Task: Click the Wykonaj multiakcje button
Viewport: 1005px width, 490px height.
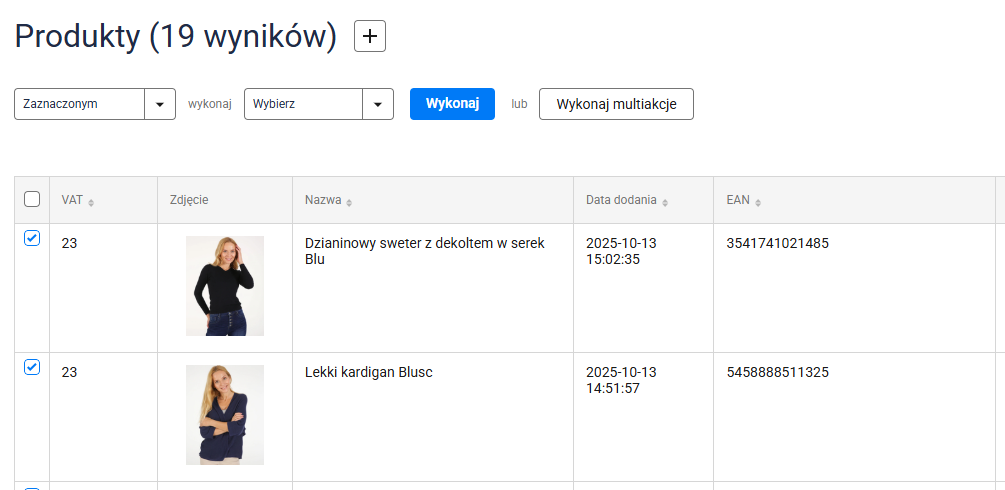Action: point(616,104)
